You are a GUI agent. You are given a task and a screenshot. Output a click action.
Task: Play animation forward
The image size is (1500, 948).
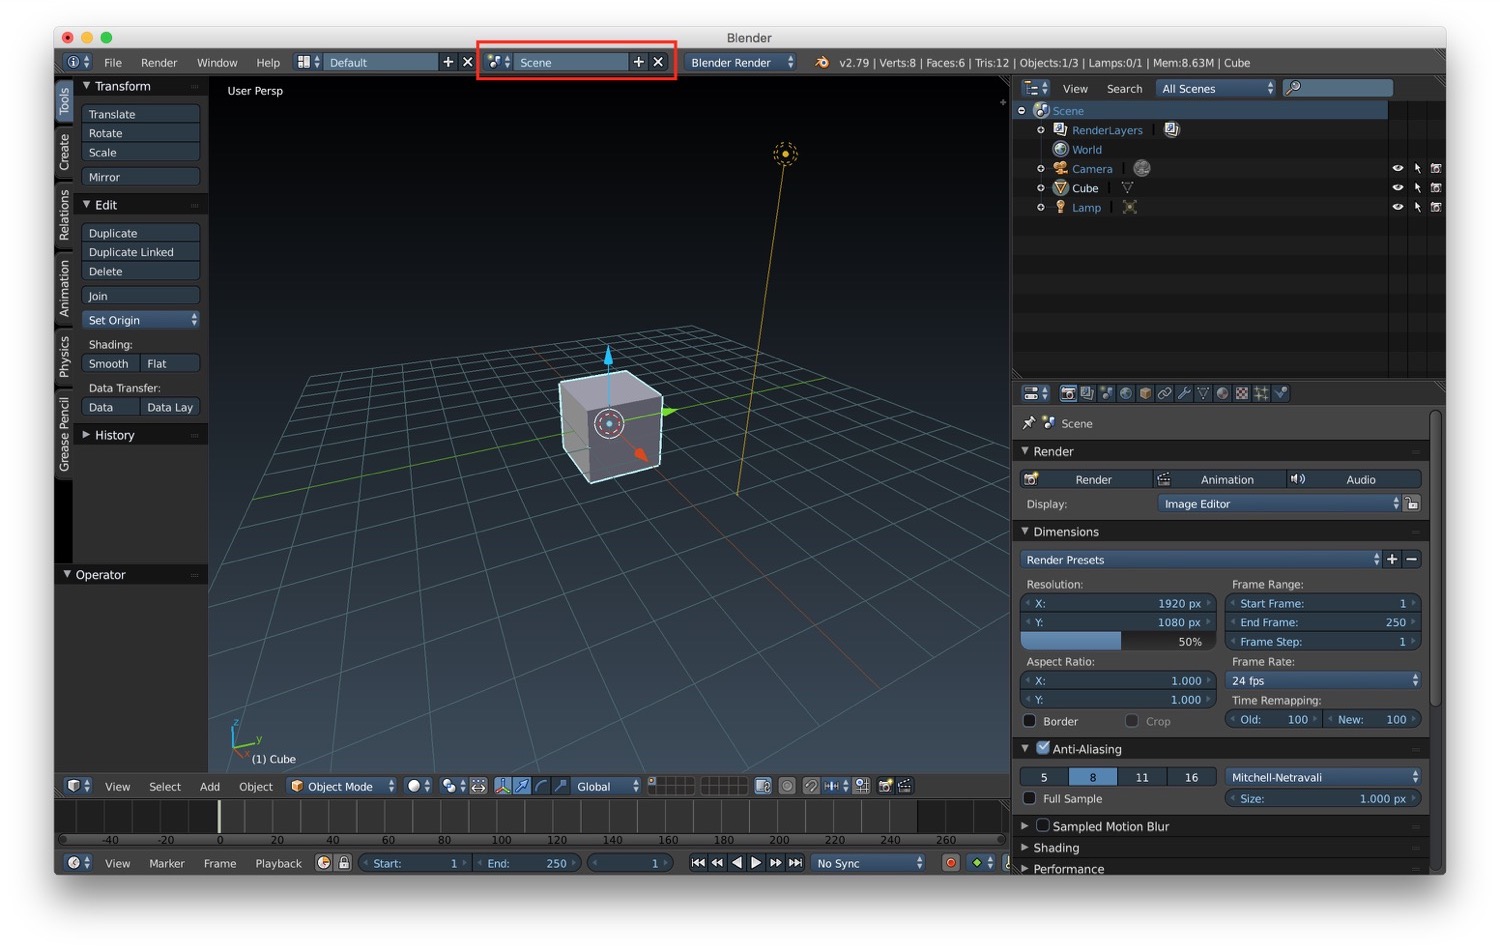pos(756,863)
